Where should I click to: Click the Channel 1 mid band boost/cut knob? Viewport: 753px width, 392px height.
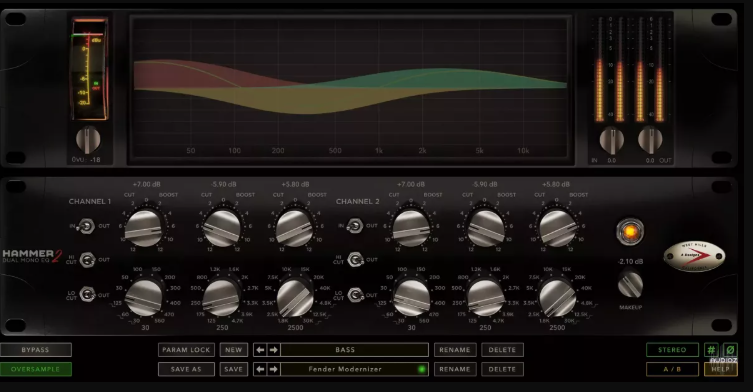pyautogui.click(x=221, y=228)
